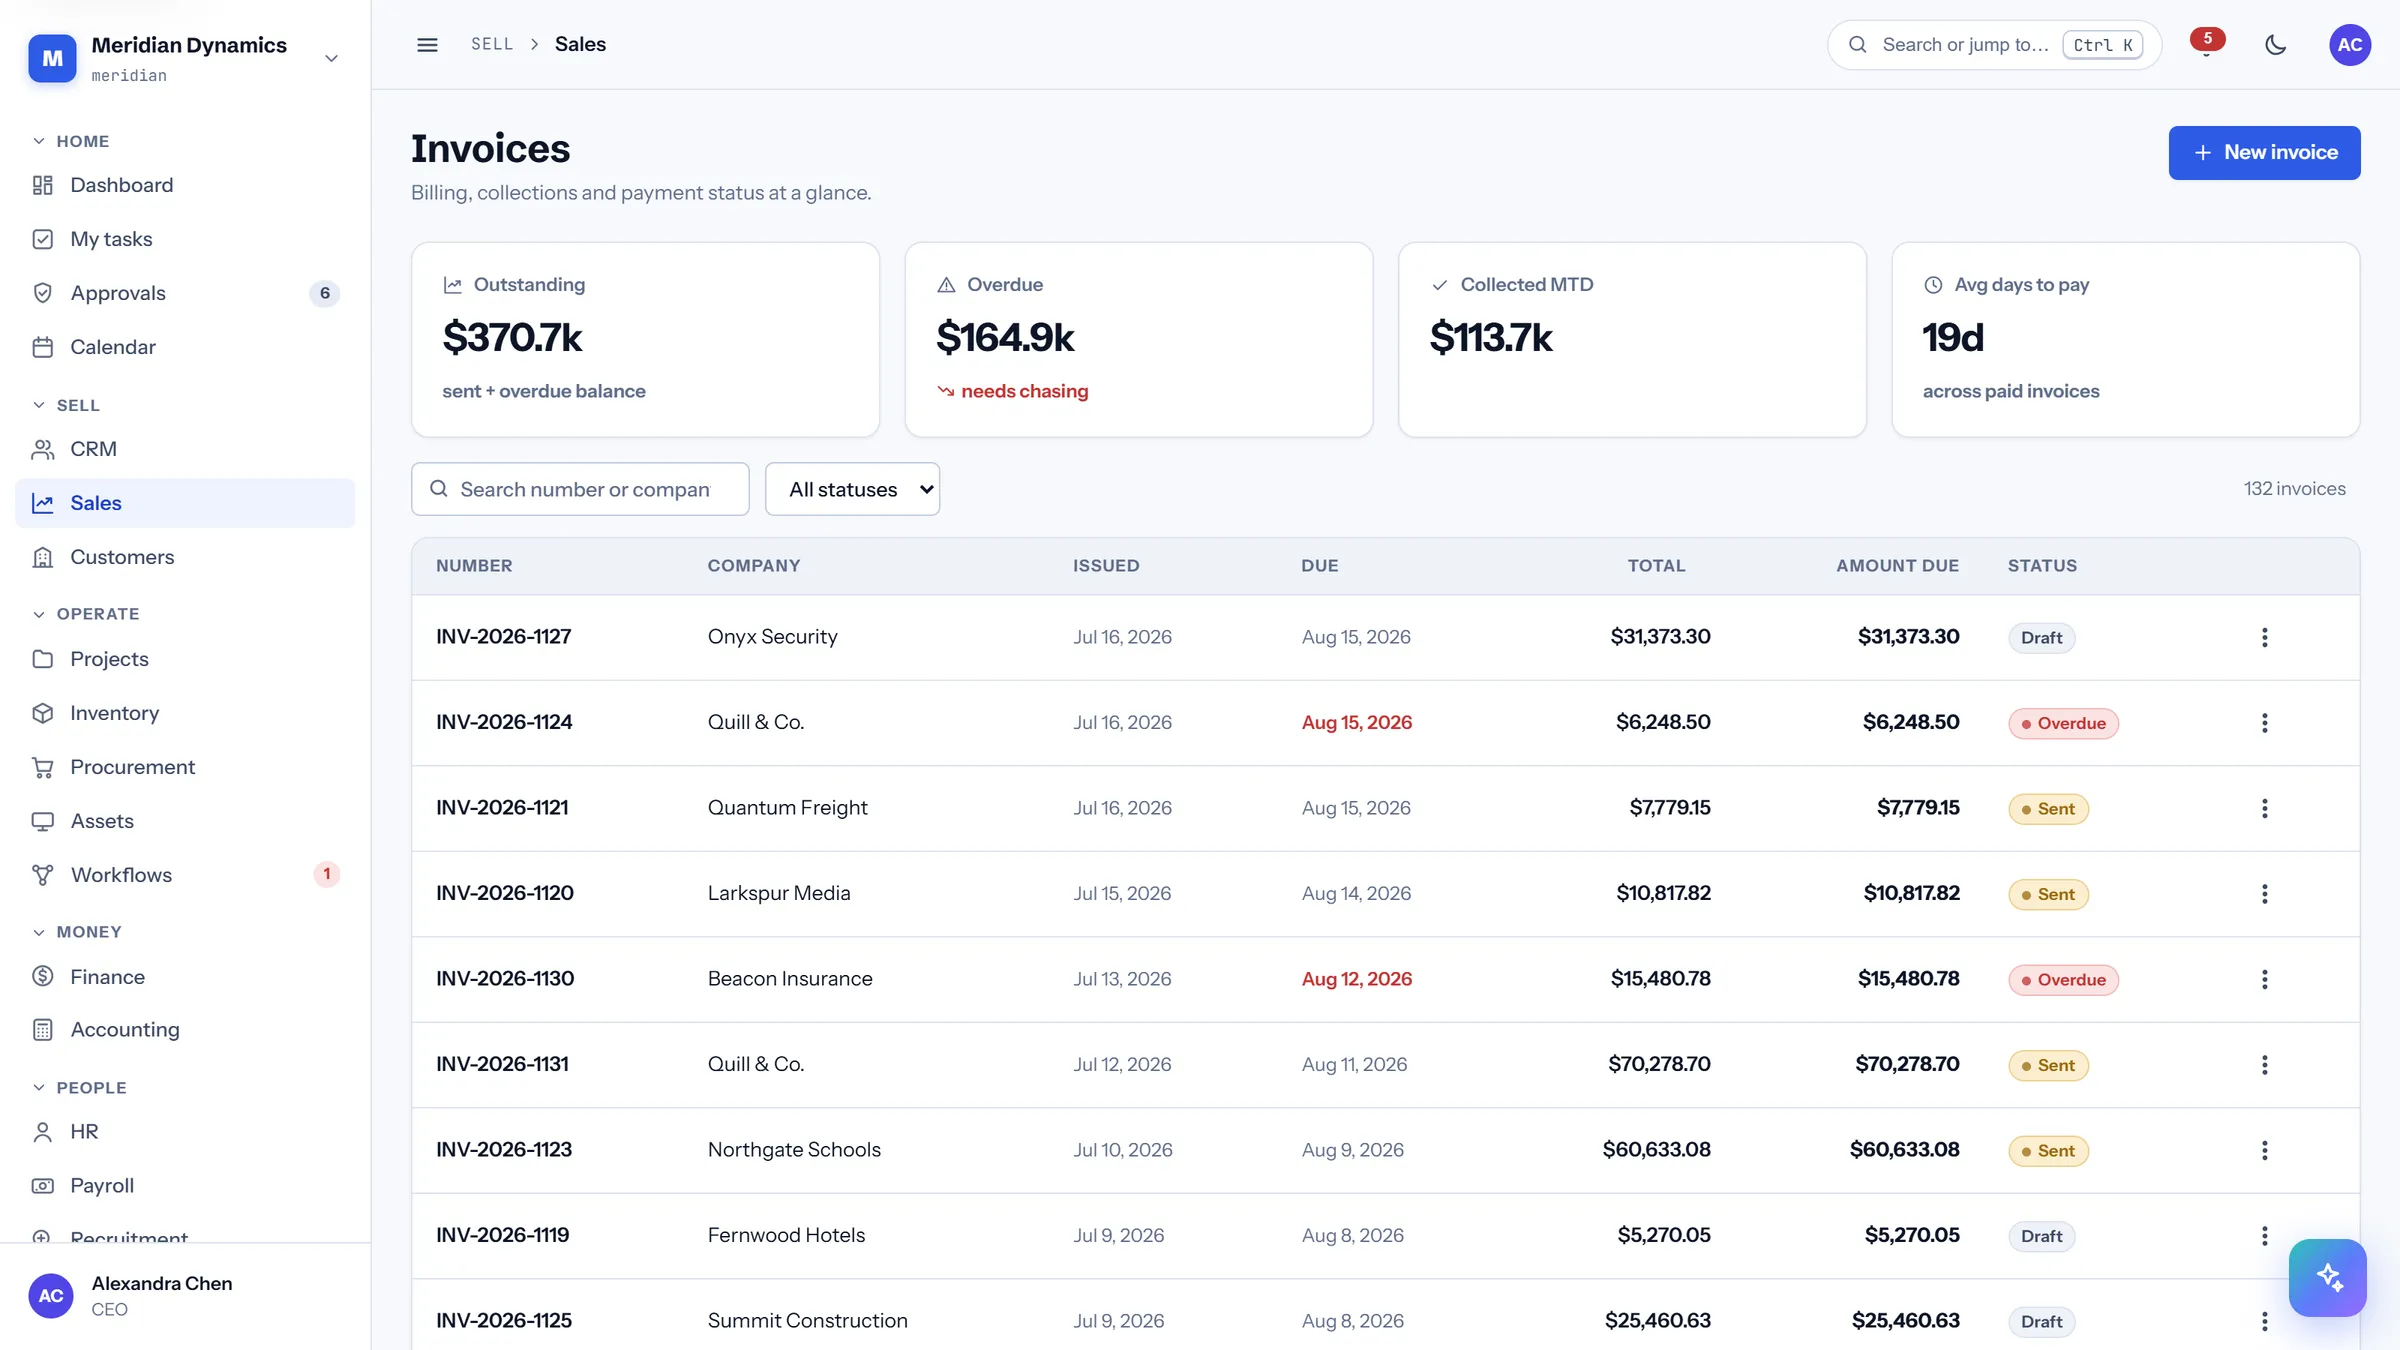Open the All statuses filter dropdown

(852, 489)
